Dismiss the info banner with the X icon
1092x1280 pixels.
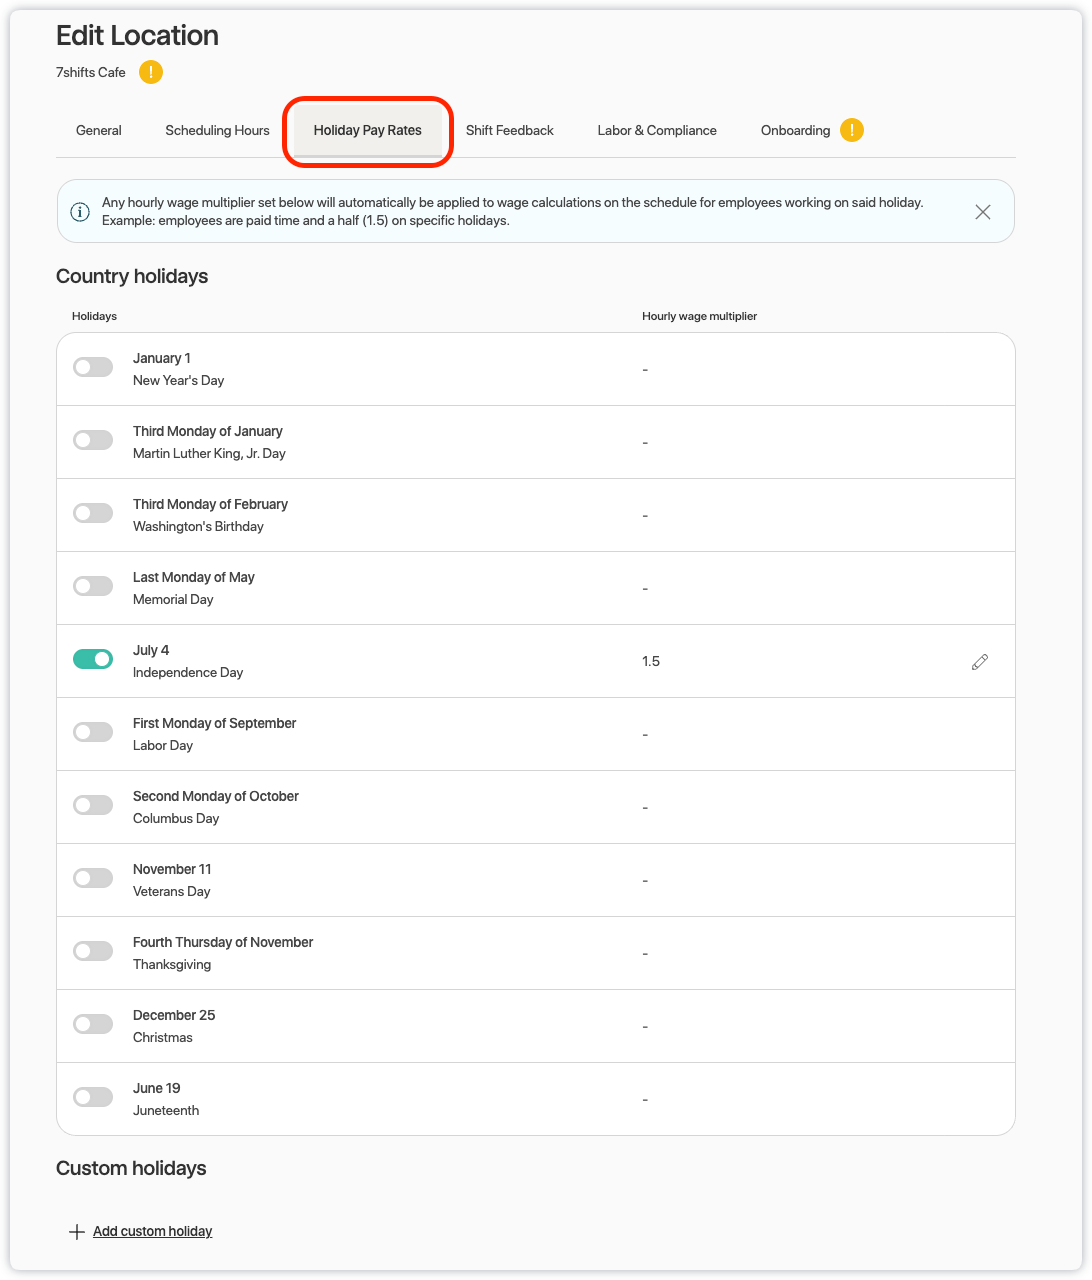click(982, 212)
